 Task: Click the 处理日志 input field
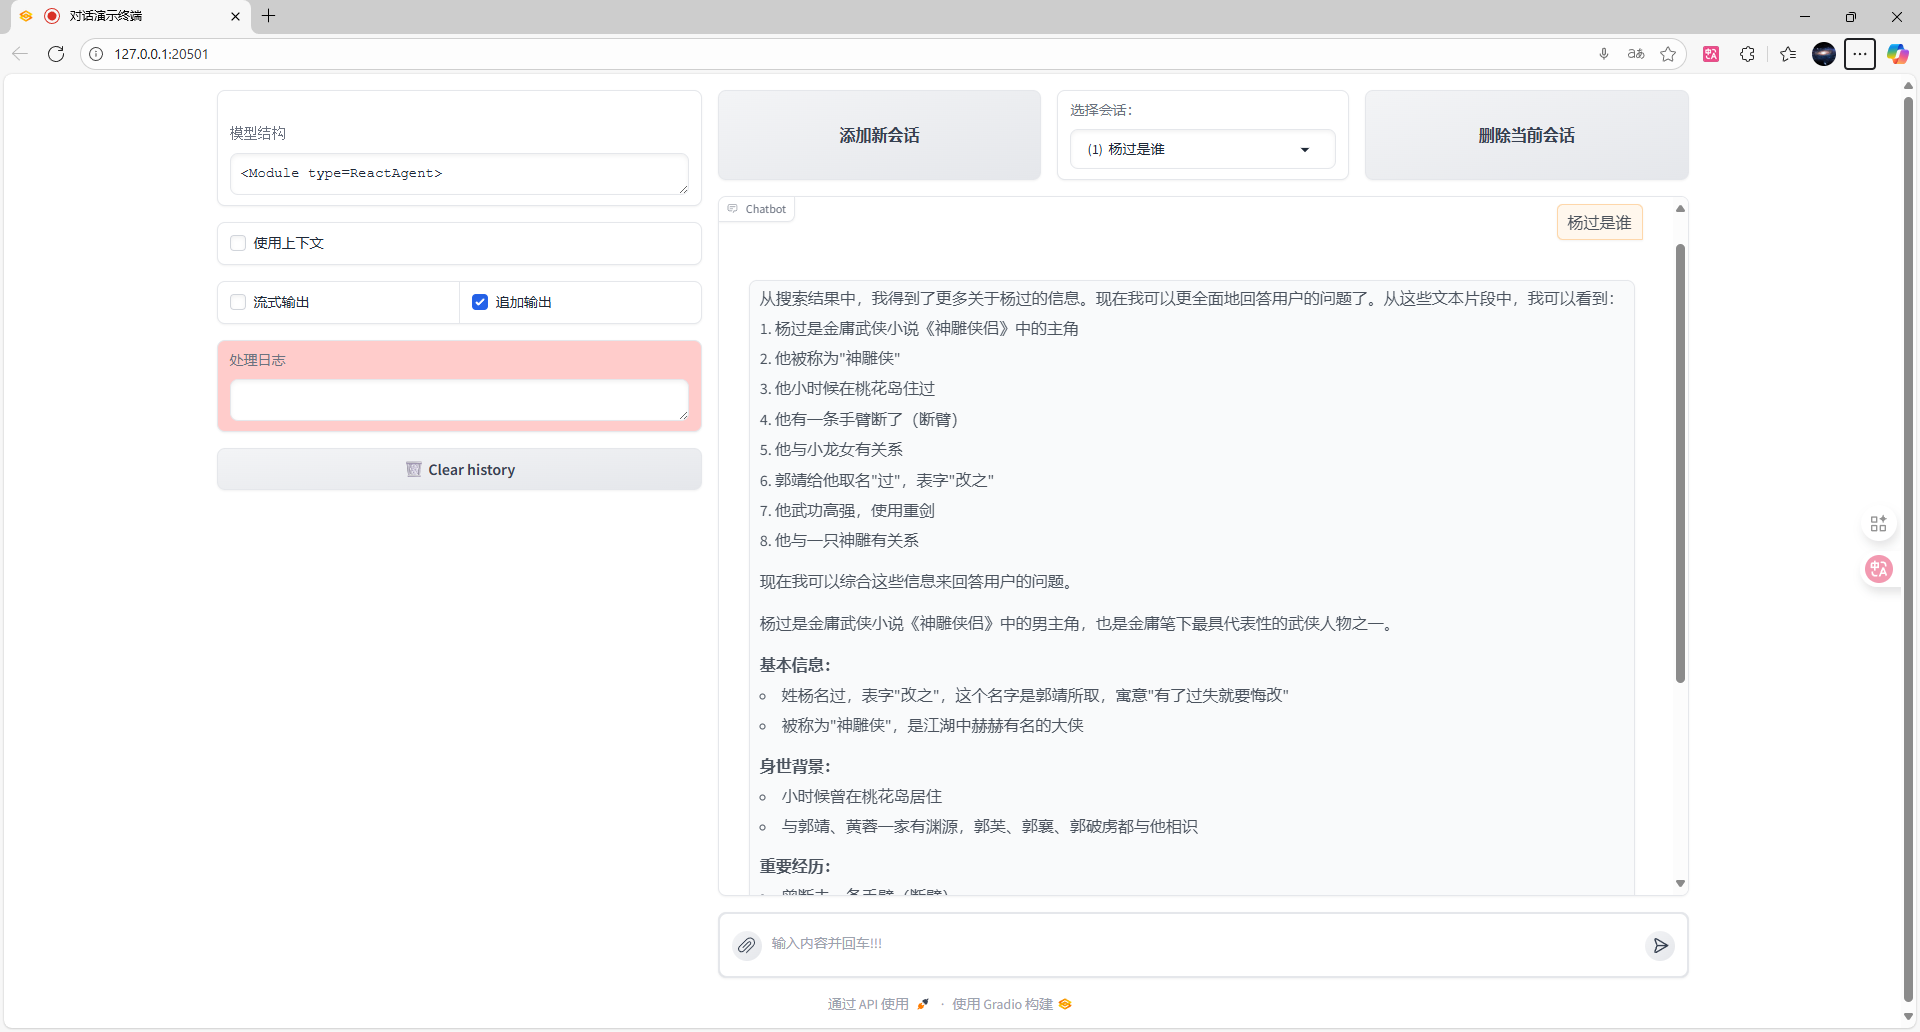coord(459,400)
